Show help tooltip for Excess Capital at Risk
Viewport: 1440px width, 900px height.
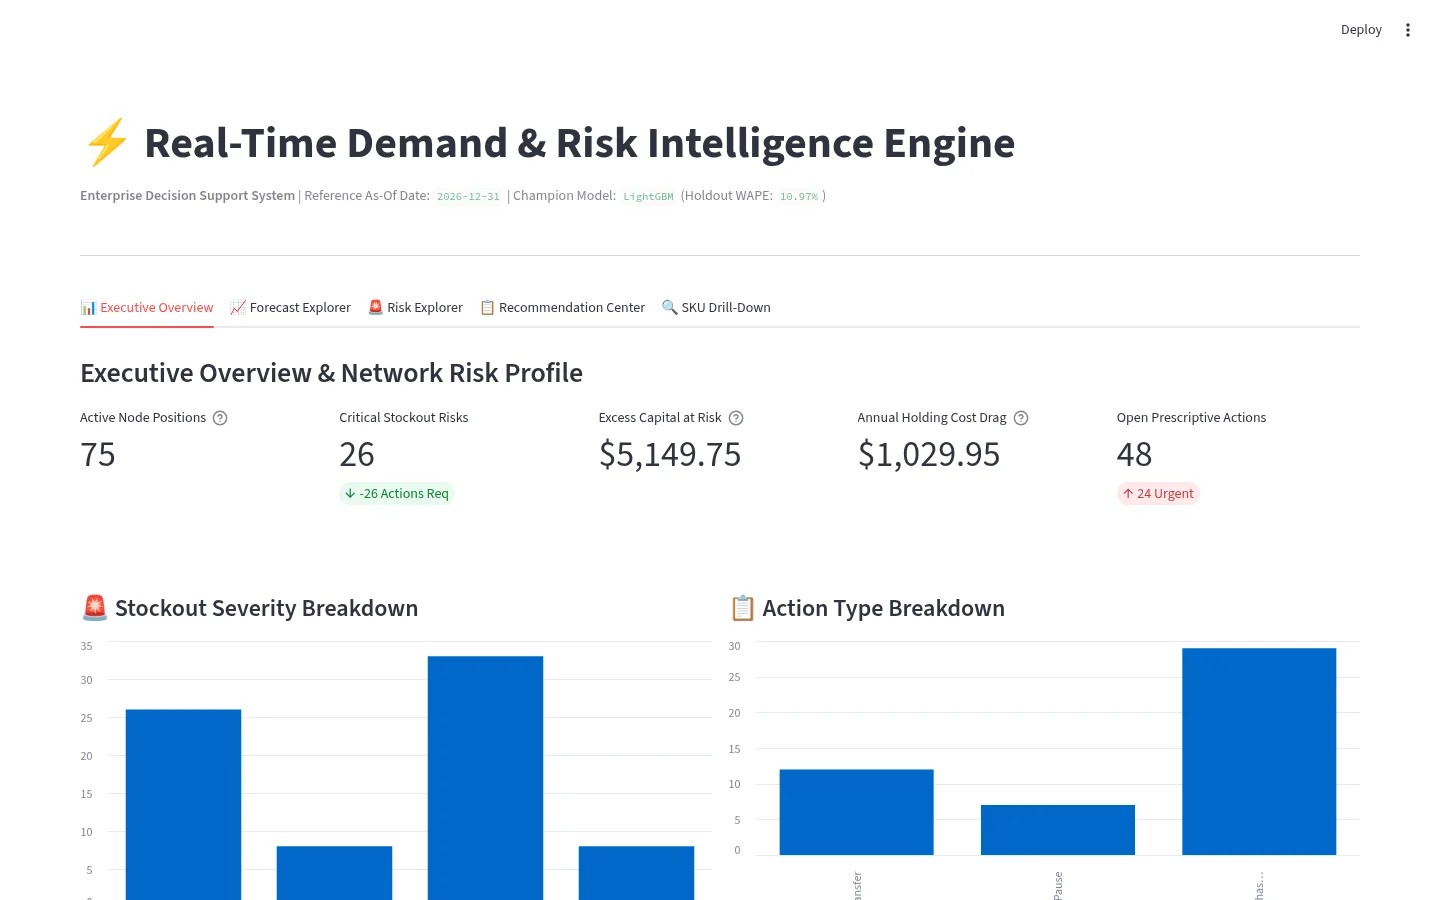click(736, 418)
